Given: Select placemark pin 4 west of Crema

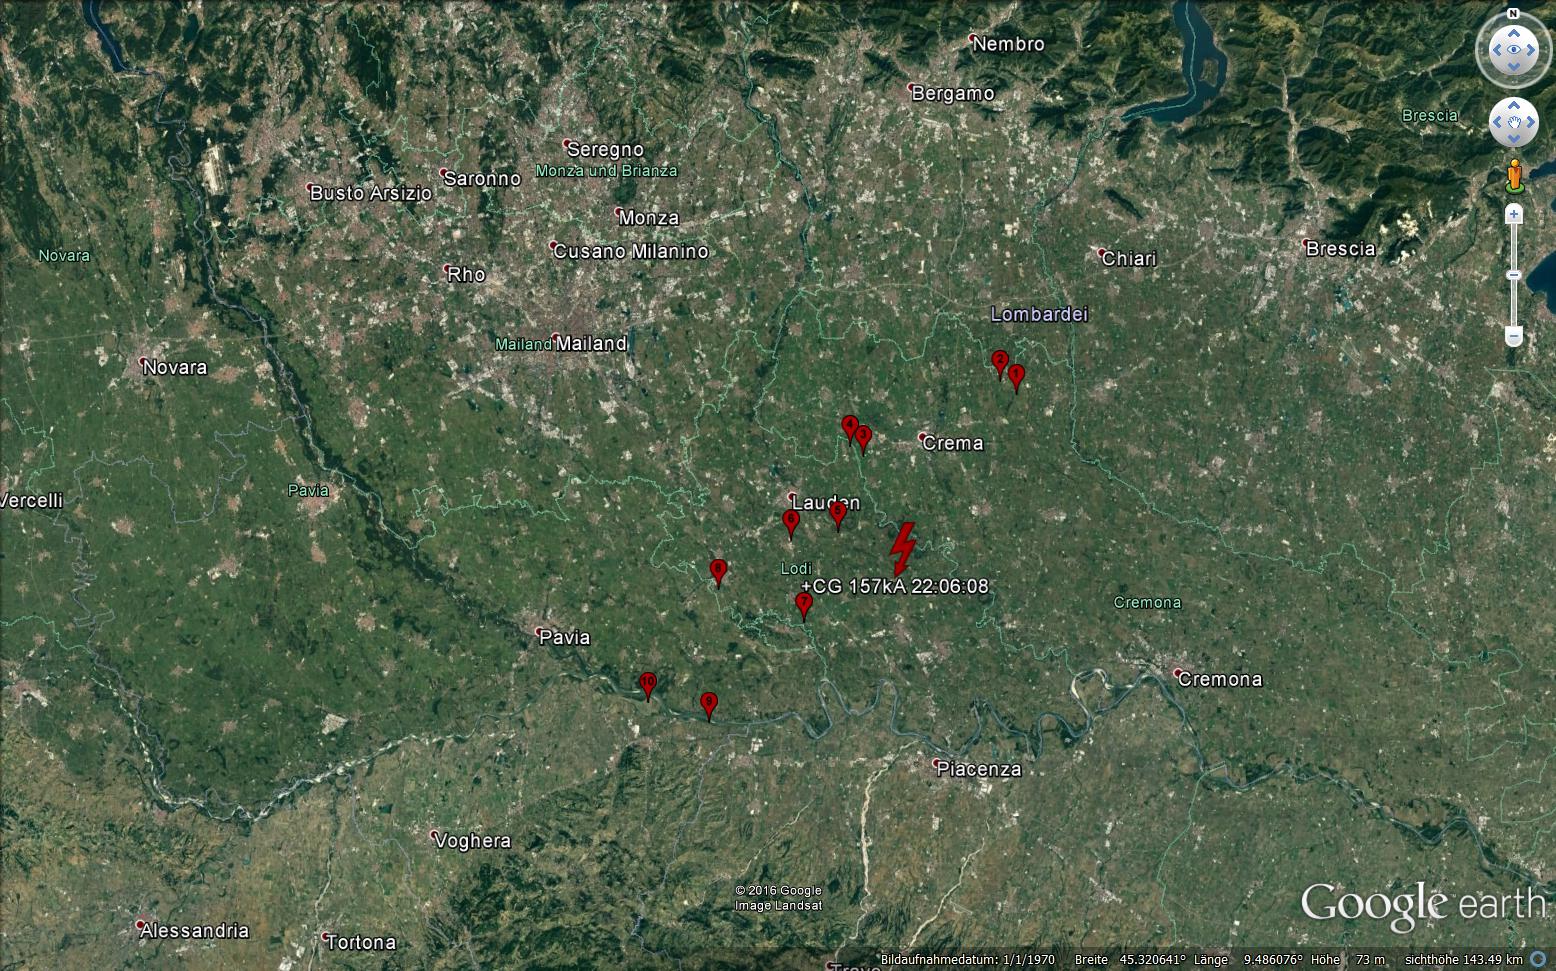Looking at the screenshot, I should coord(850,428).
